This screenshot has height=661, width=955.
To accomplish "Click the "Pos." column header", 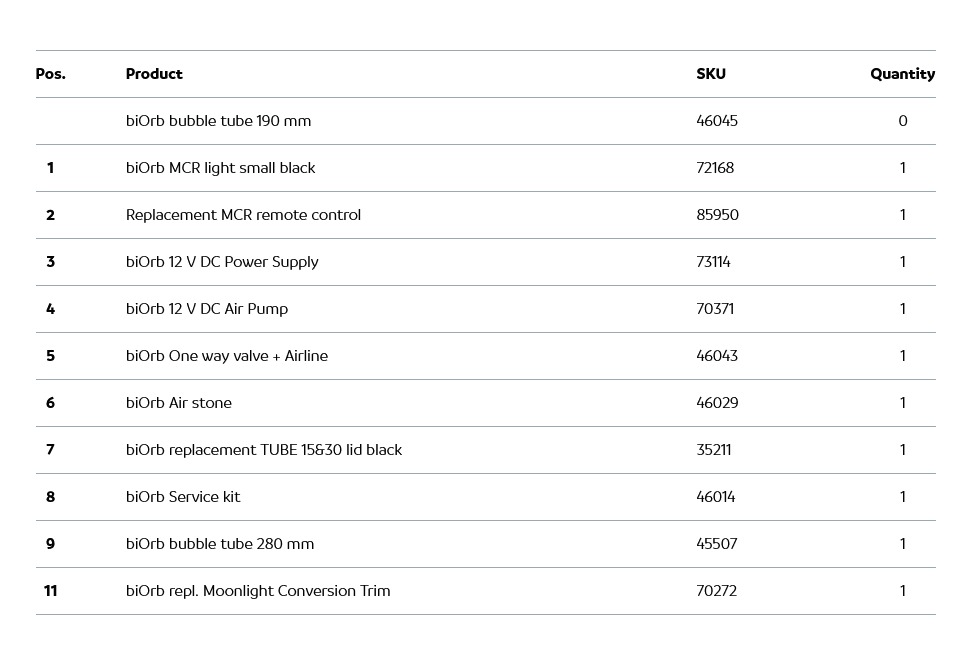I will click(51, 74).
